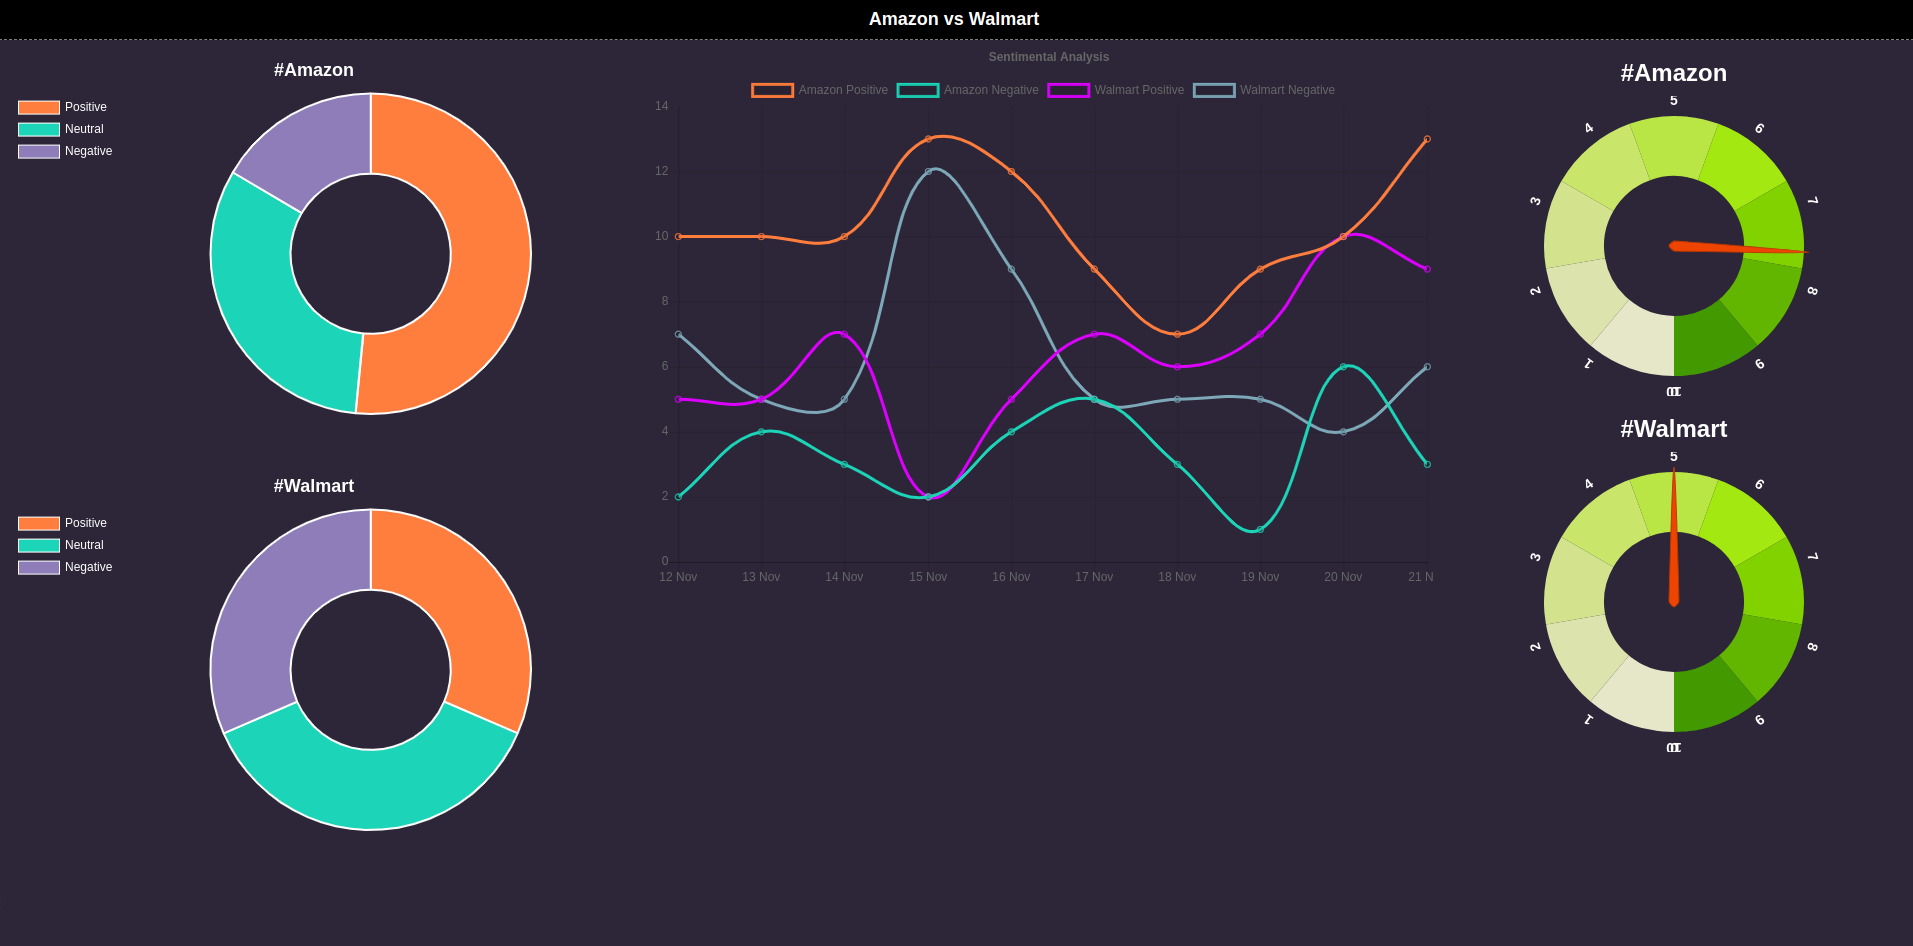Image resolution: width=1913 pixels, height=946 pixels.
Task: Toggle Negative in the #Amazon donut legend
Action: pos(65,151)
